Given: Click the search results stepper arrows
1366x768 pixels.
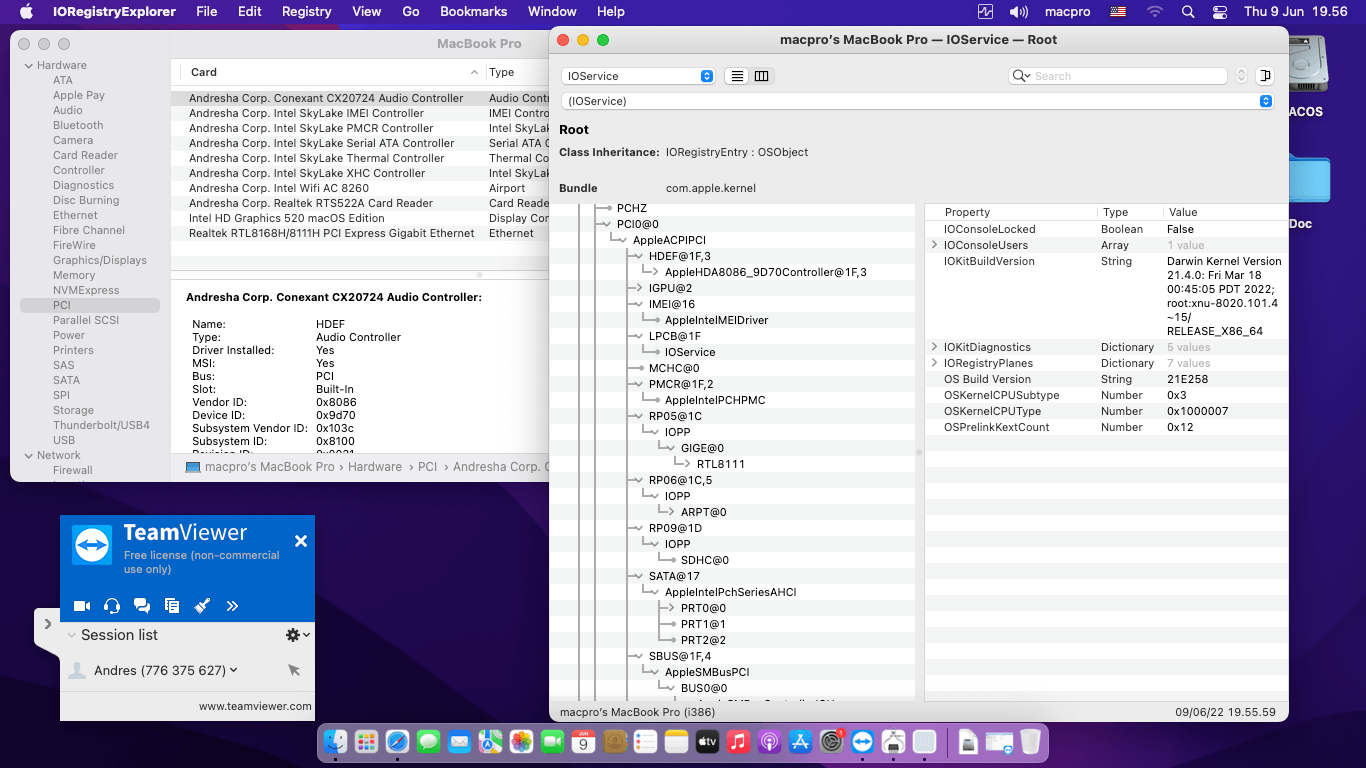Looking at the screenshot, I should [1241, 76].
